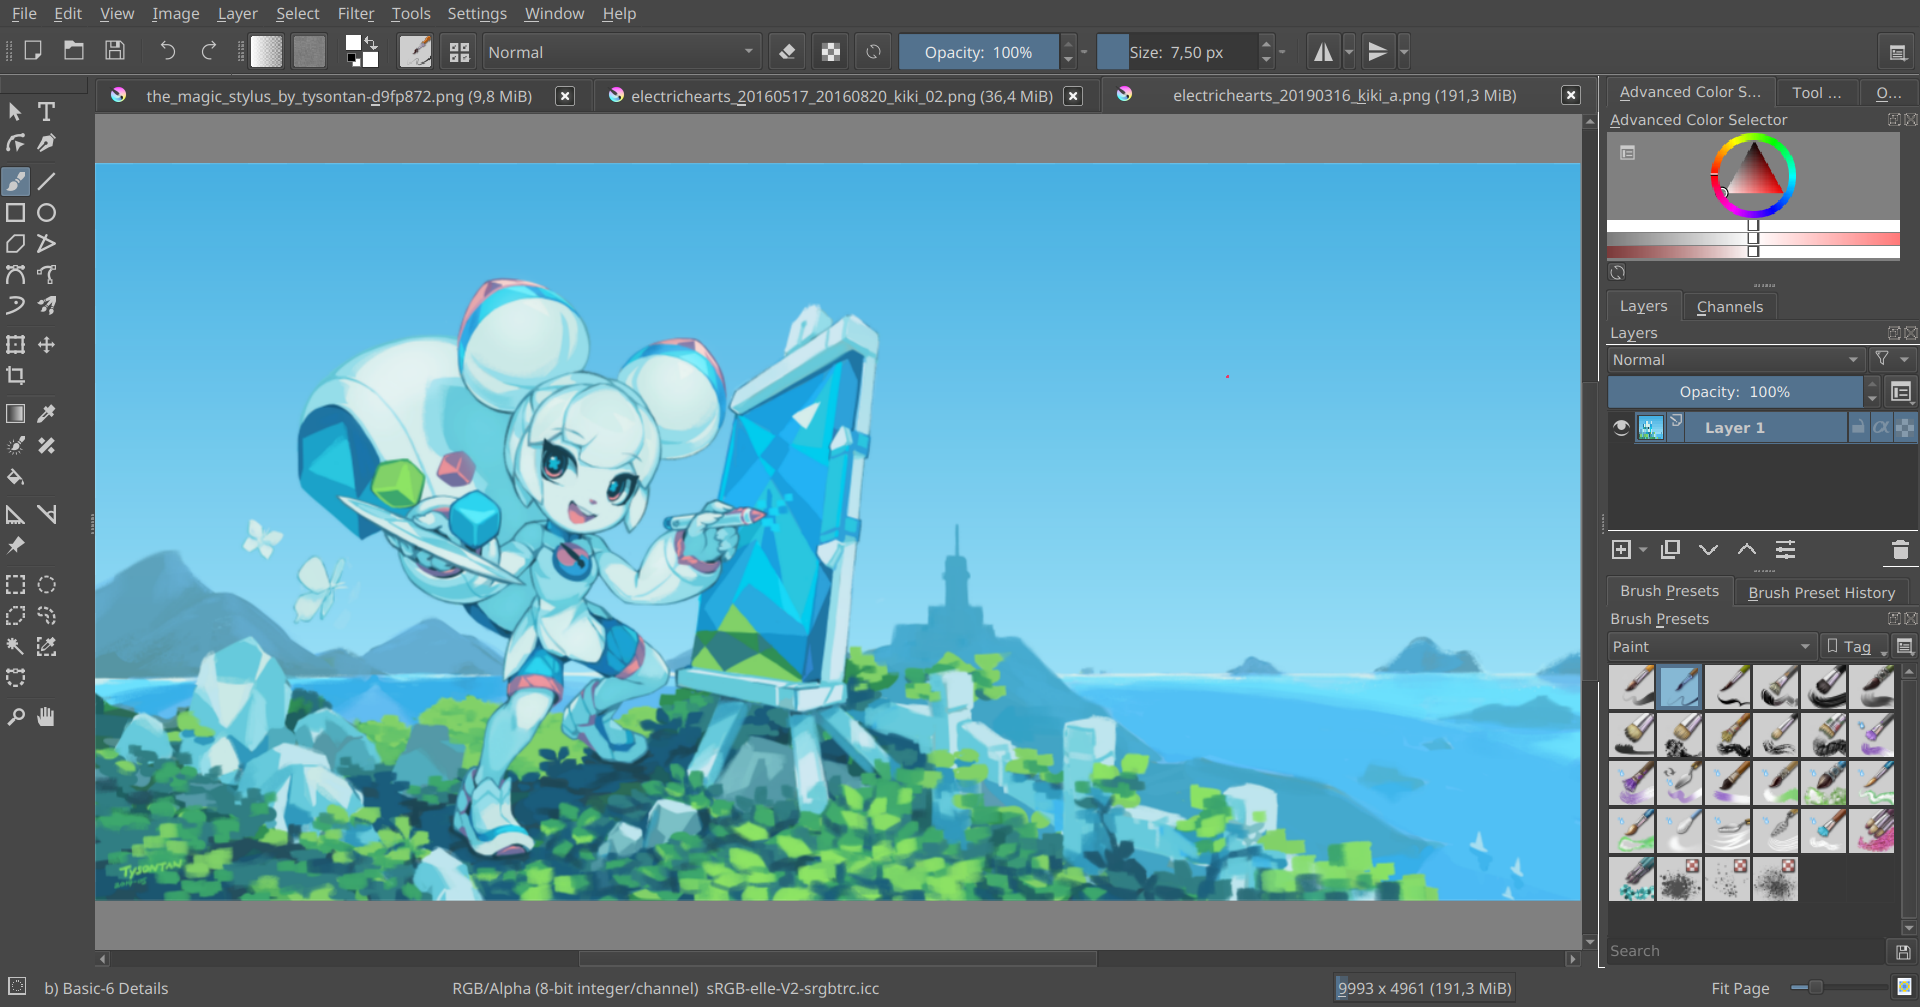Open the Paint brush tag dropdown
The image size is (1920, 1007).
1710,646
